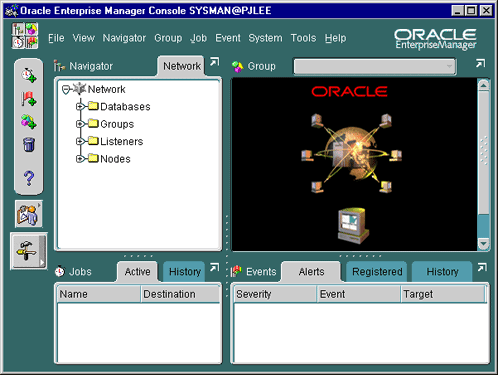Click the Create Group shapes icon in sidebar
Viewport: 498px width, 375px height.
coord(29,122)
